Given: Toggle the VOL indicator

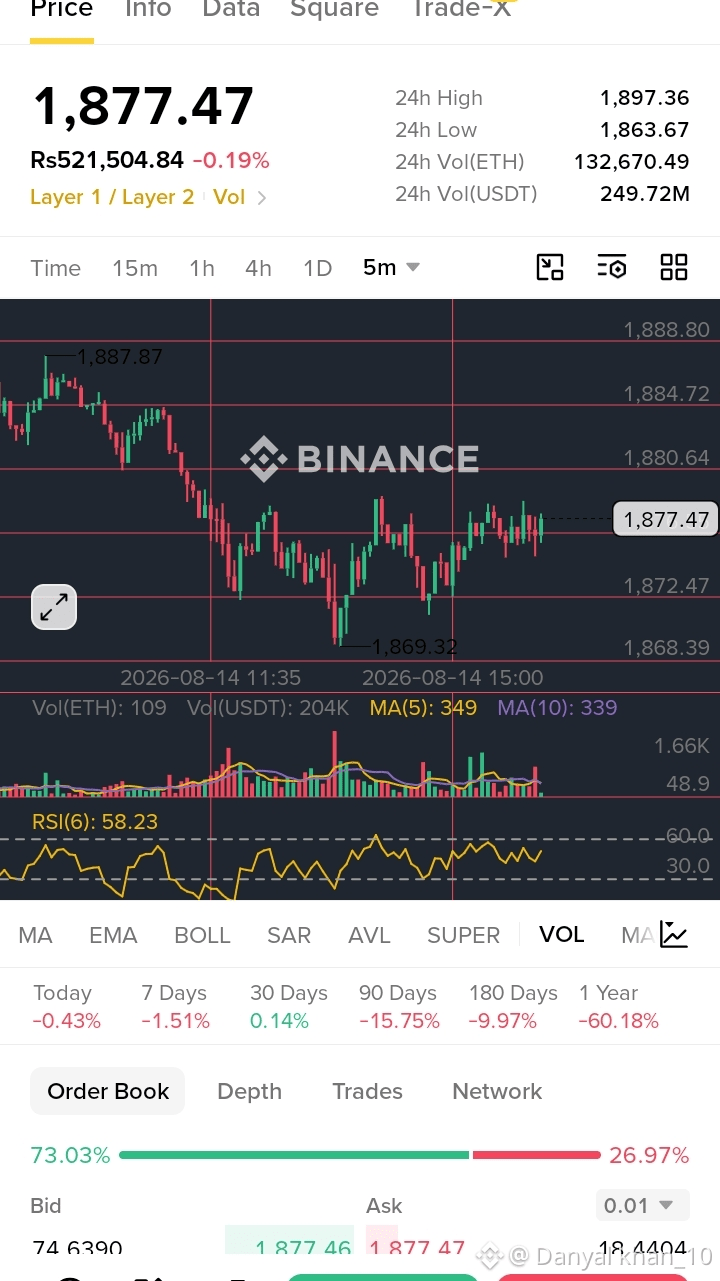Looking at the screenshot, I should (x=561, y=934).
